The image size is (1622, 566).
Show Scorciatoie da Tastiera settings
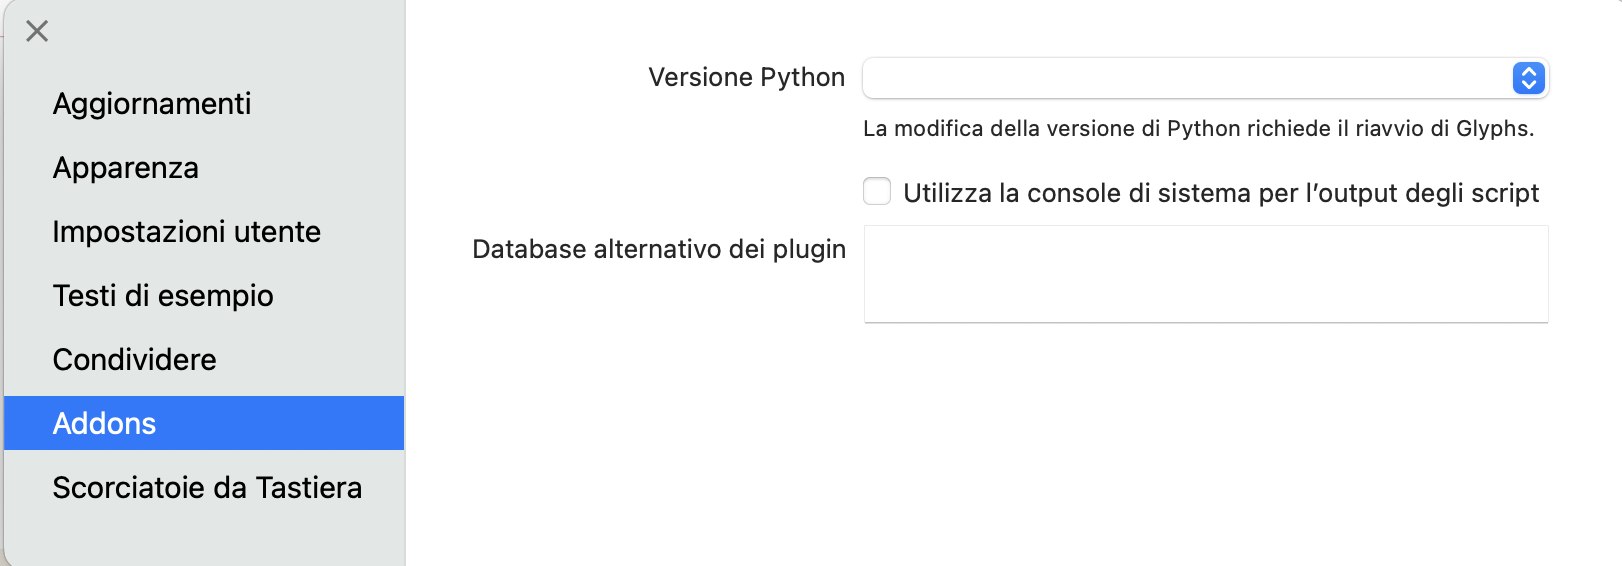coord(207,488)
